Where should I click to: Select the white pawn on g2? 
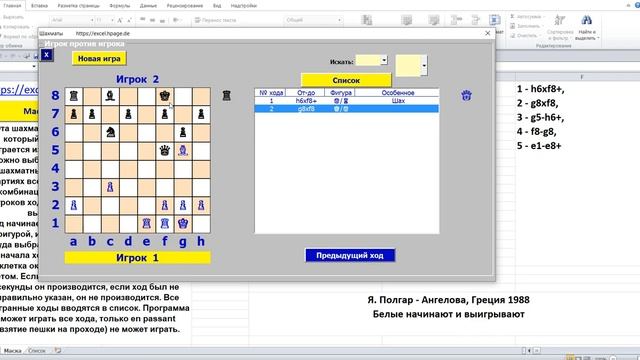183,205
